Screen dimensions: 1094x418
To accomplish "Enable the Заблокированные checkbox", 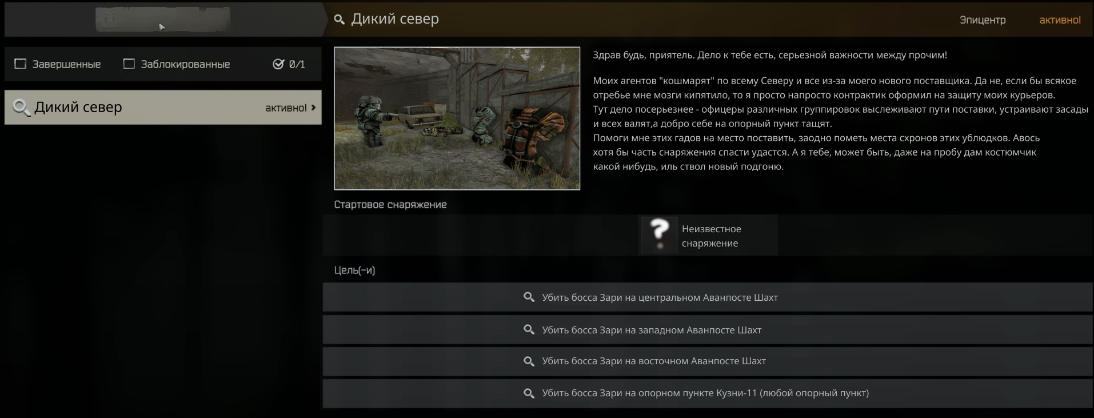I will pyautogui.click(x=129, y=64).
